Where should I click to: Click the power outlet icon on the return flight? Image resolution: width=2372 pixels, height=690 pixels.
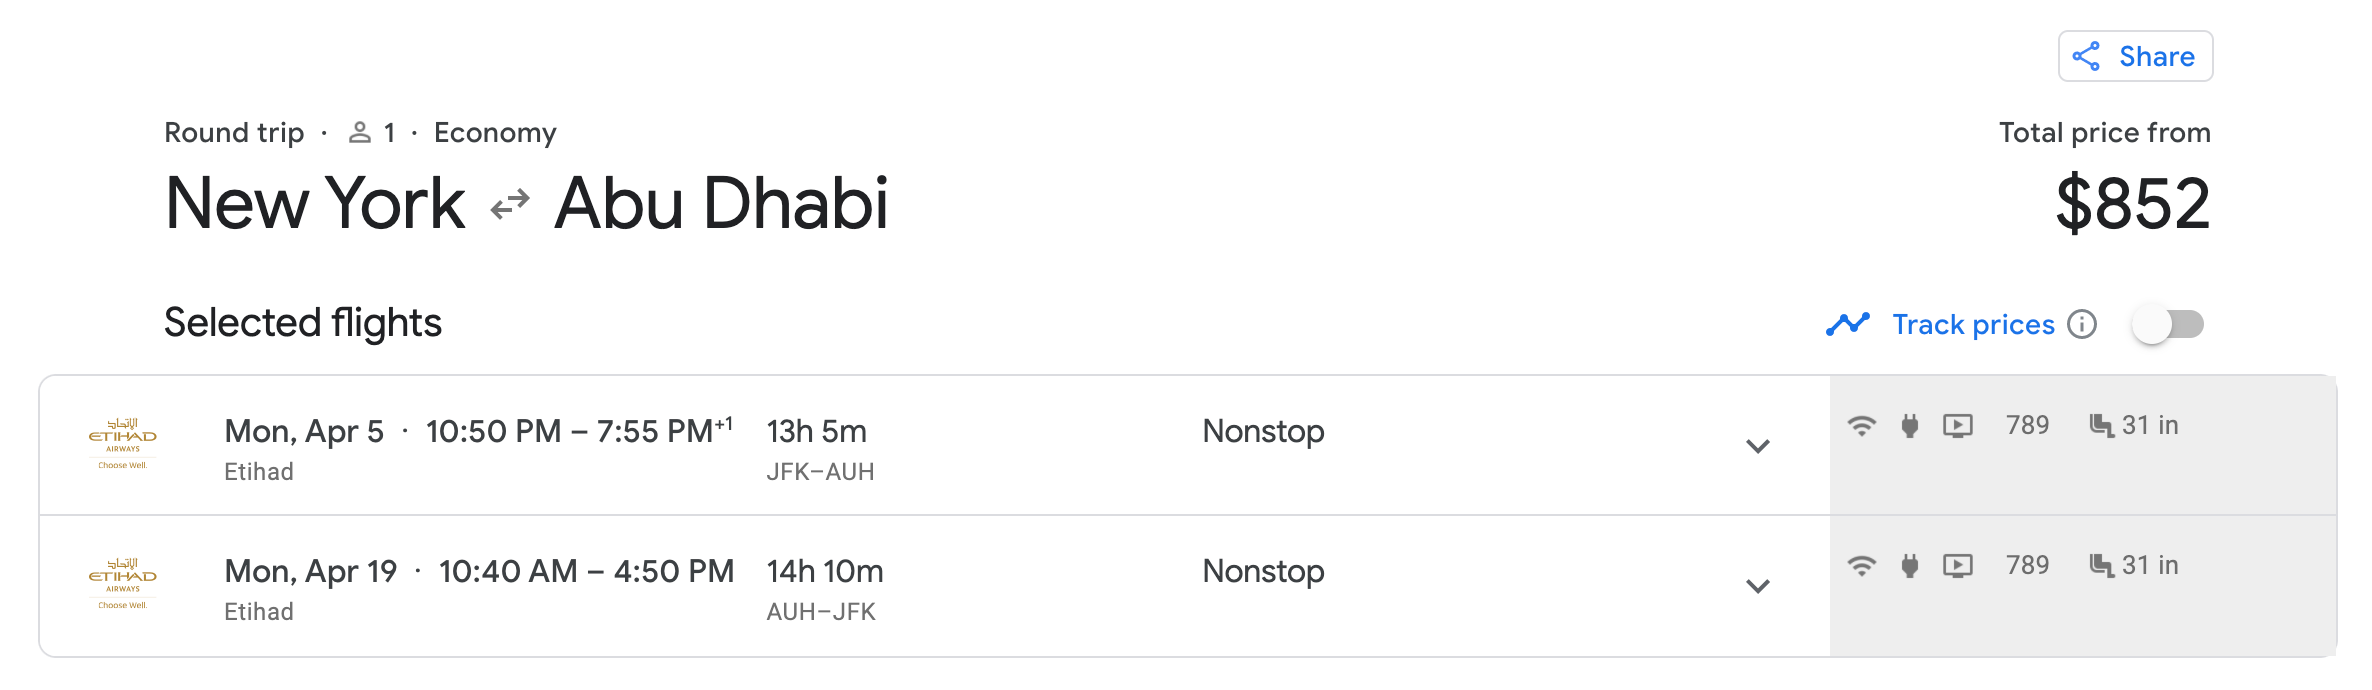(1910, 566)
